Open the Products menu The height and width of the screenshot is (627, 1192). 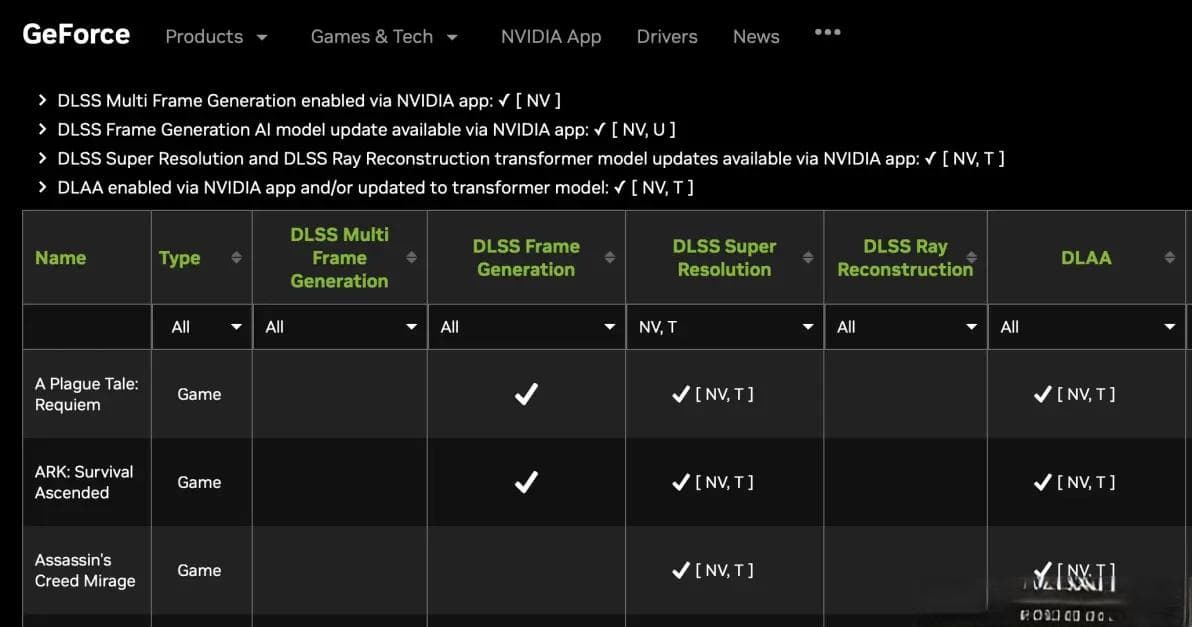pos(216,36)
